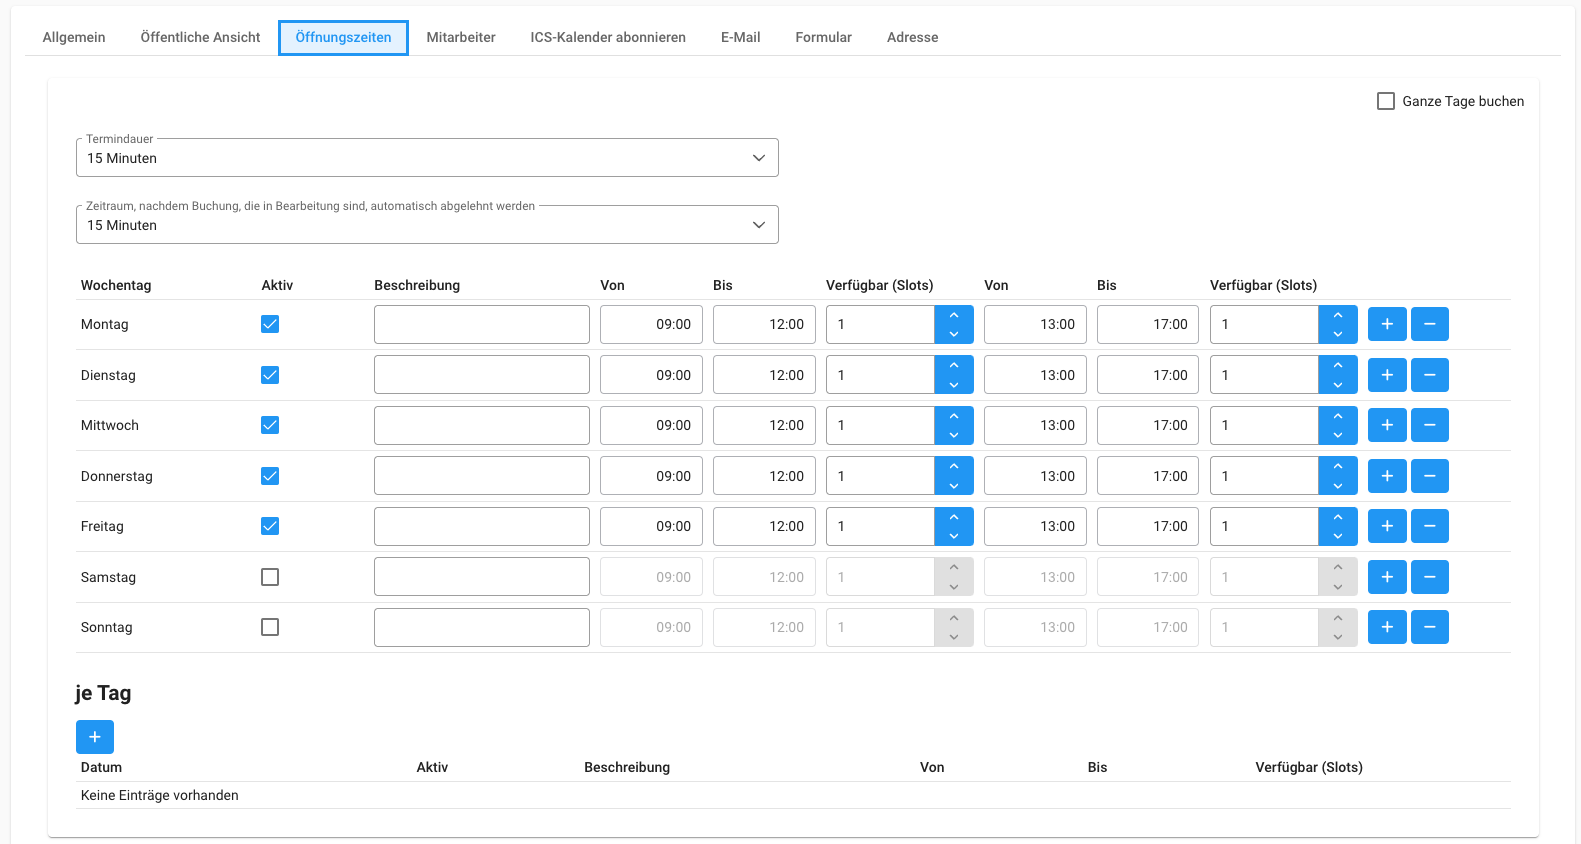The width and height of the screenshot is (1581, 844).
Task: Click the Beschreibung field for Dienstag
Action: tap(481, 375)
